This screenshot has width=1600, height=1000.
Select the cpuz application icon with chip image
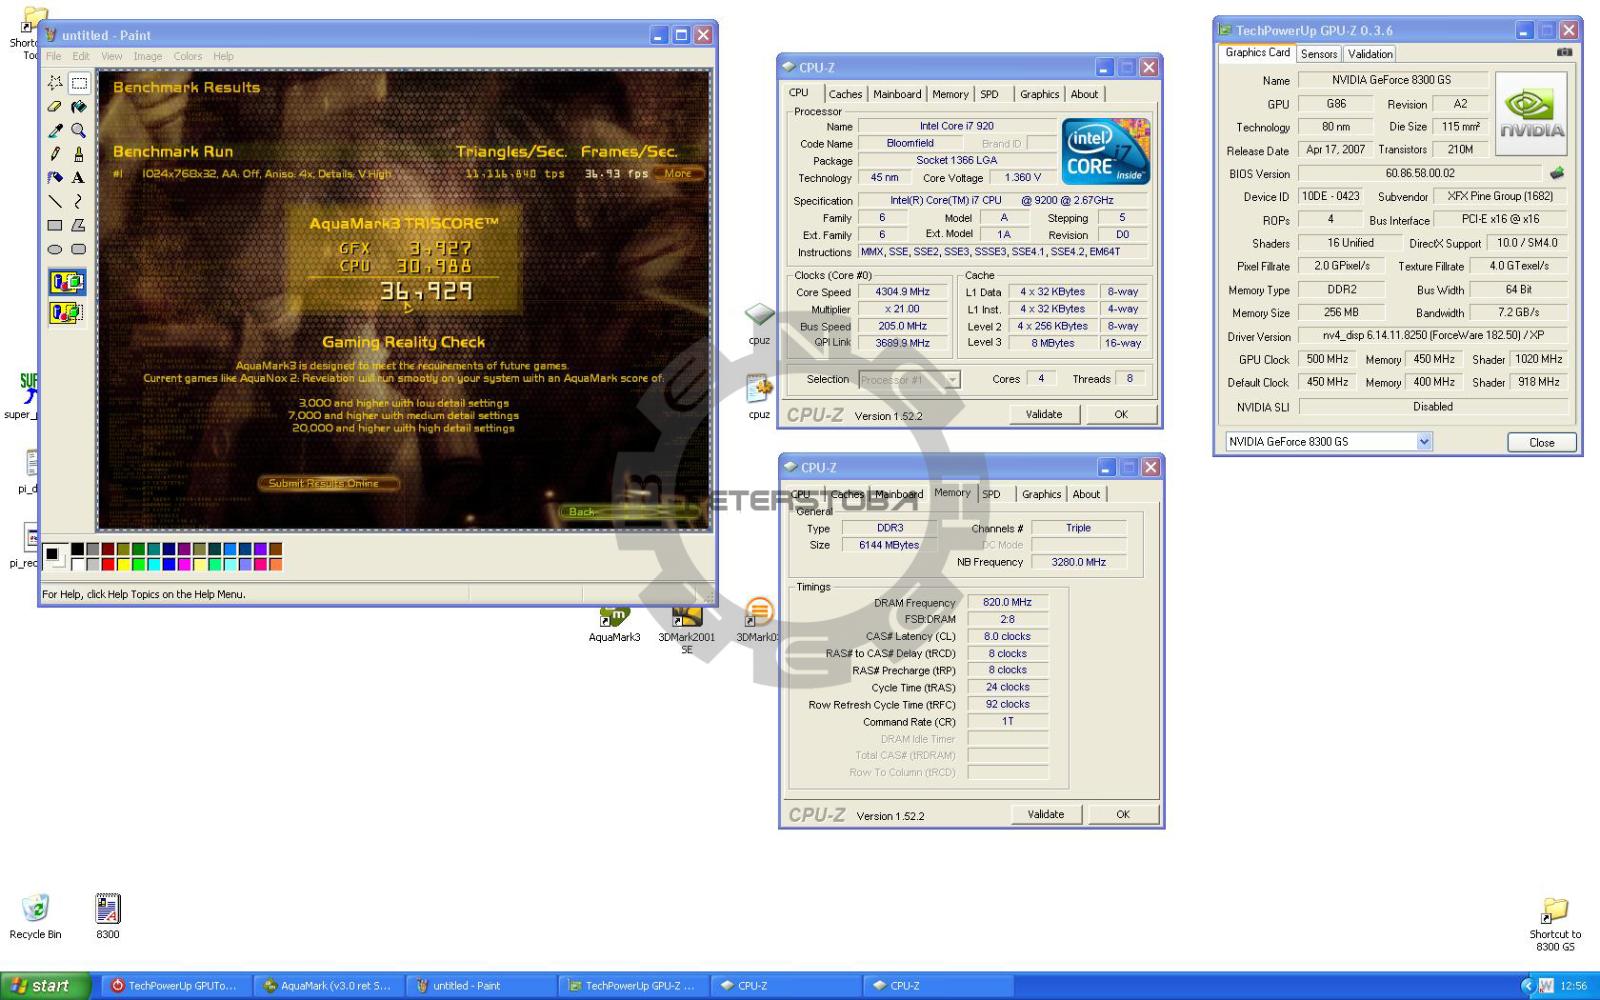[x=759, y=324]
